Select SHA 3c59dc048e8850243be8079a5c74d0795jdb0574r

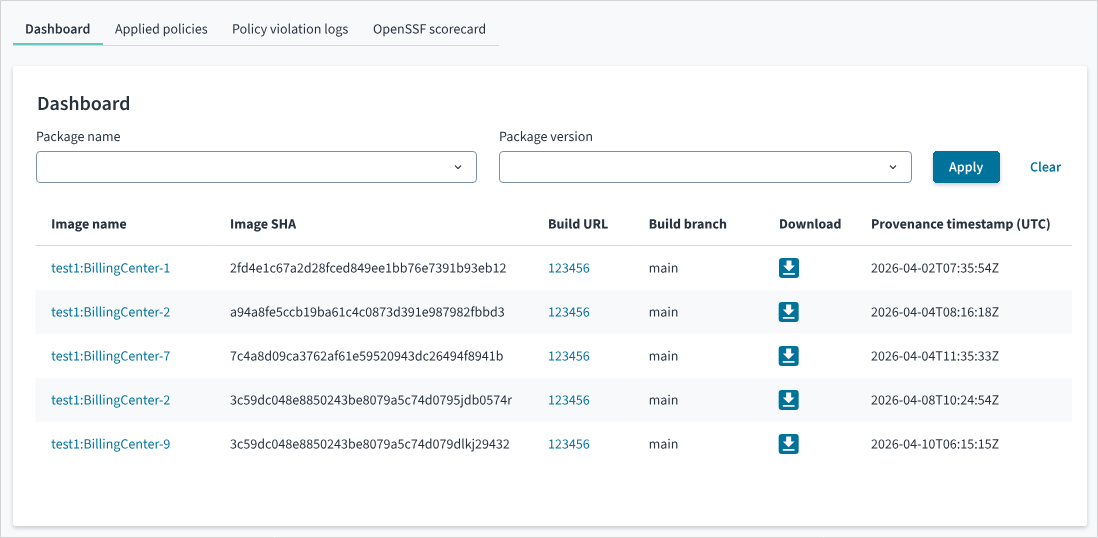pos(370,400)
